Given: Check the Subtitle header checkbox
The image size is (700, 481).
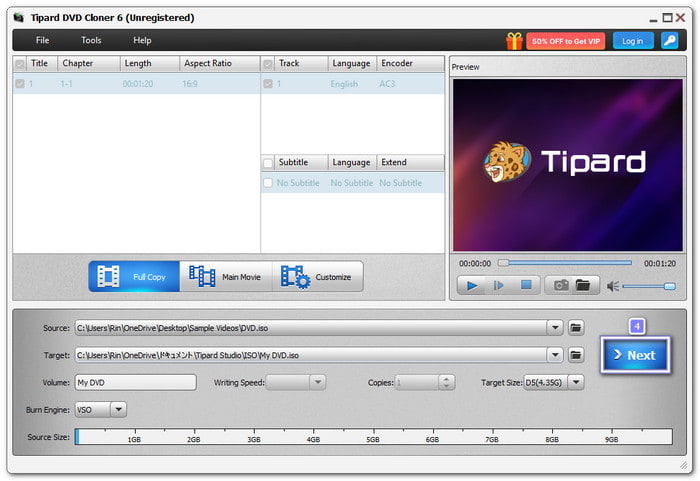Looking at the screenshot, I should (x=267, y=162).
